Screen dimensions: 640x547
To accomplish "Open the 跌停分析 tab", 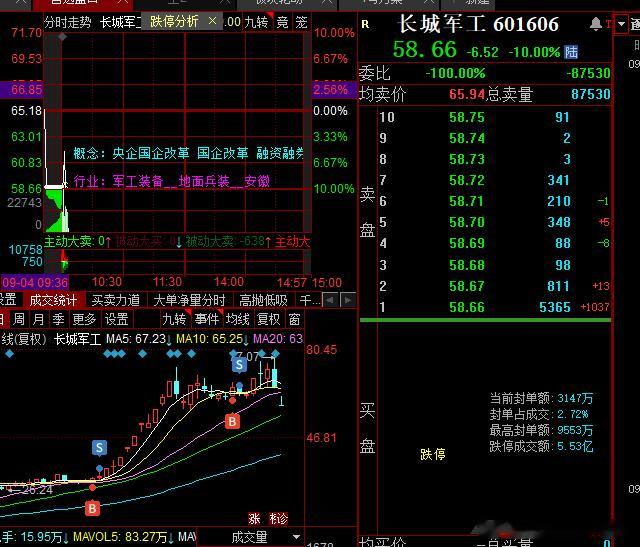I will (174, 21).
